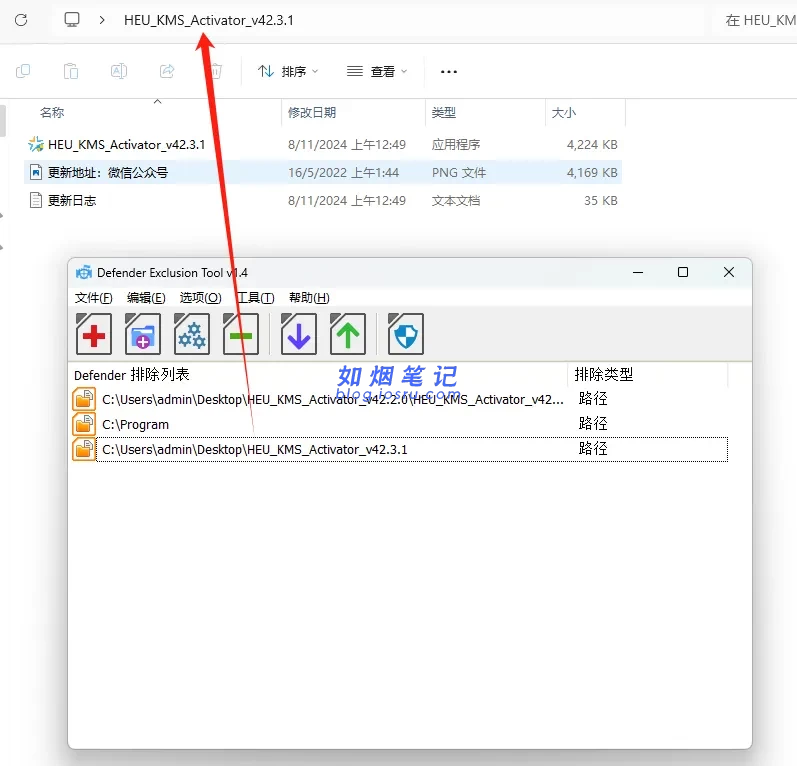Click the folder icon of the v42.3.1 exclusion
The image size is (797, 766).
(84, 449)
